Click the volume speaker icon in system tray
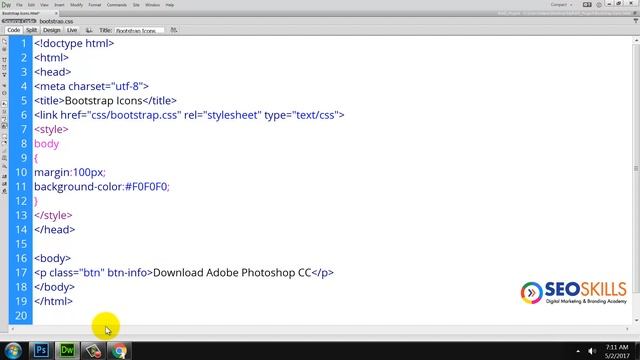Image resolution: width=640 pixels, height=360 pixels. pos(592,351)
